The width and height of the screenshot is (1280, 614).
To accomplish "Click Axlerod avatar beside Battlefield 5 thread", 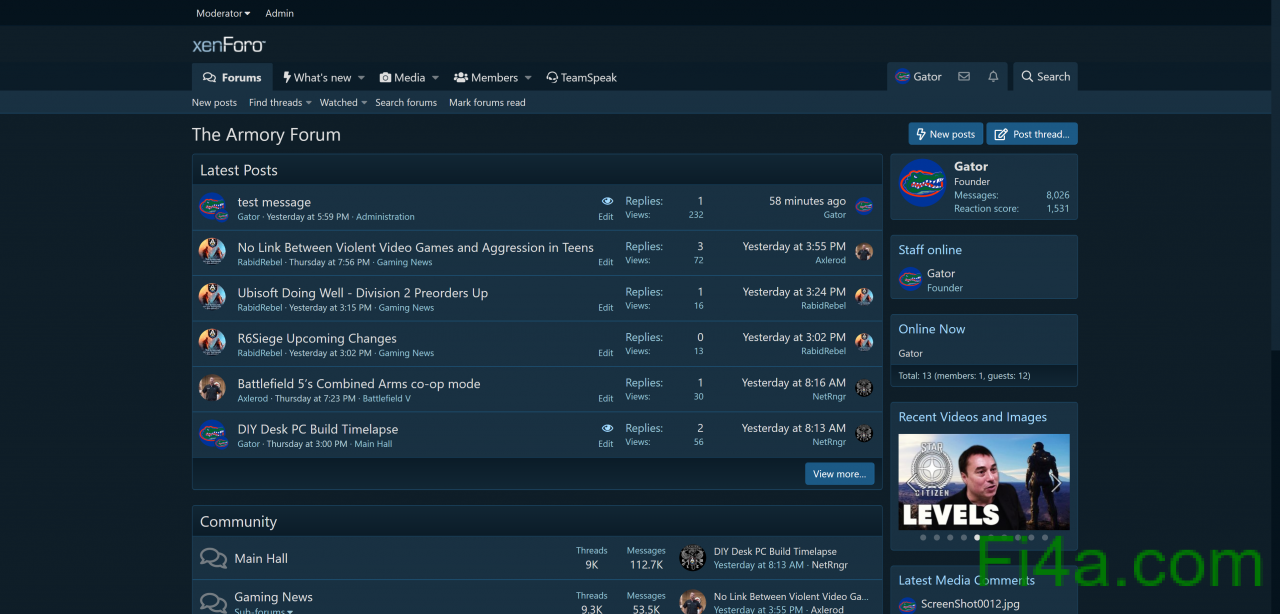I will [x=212, y=388].
